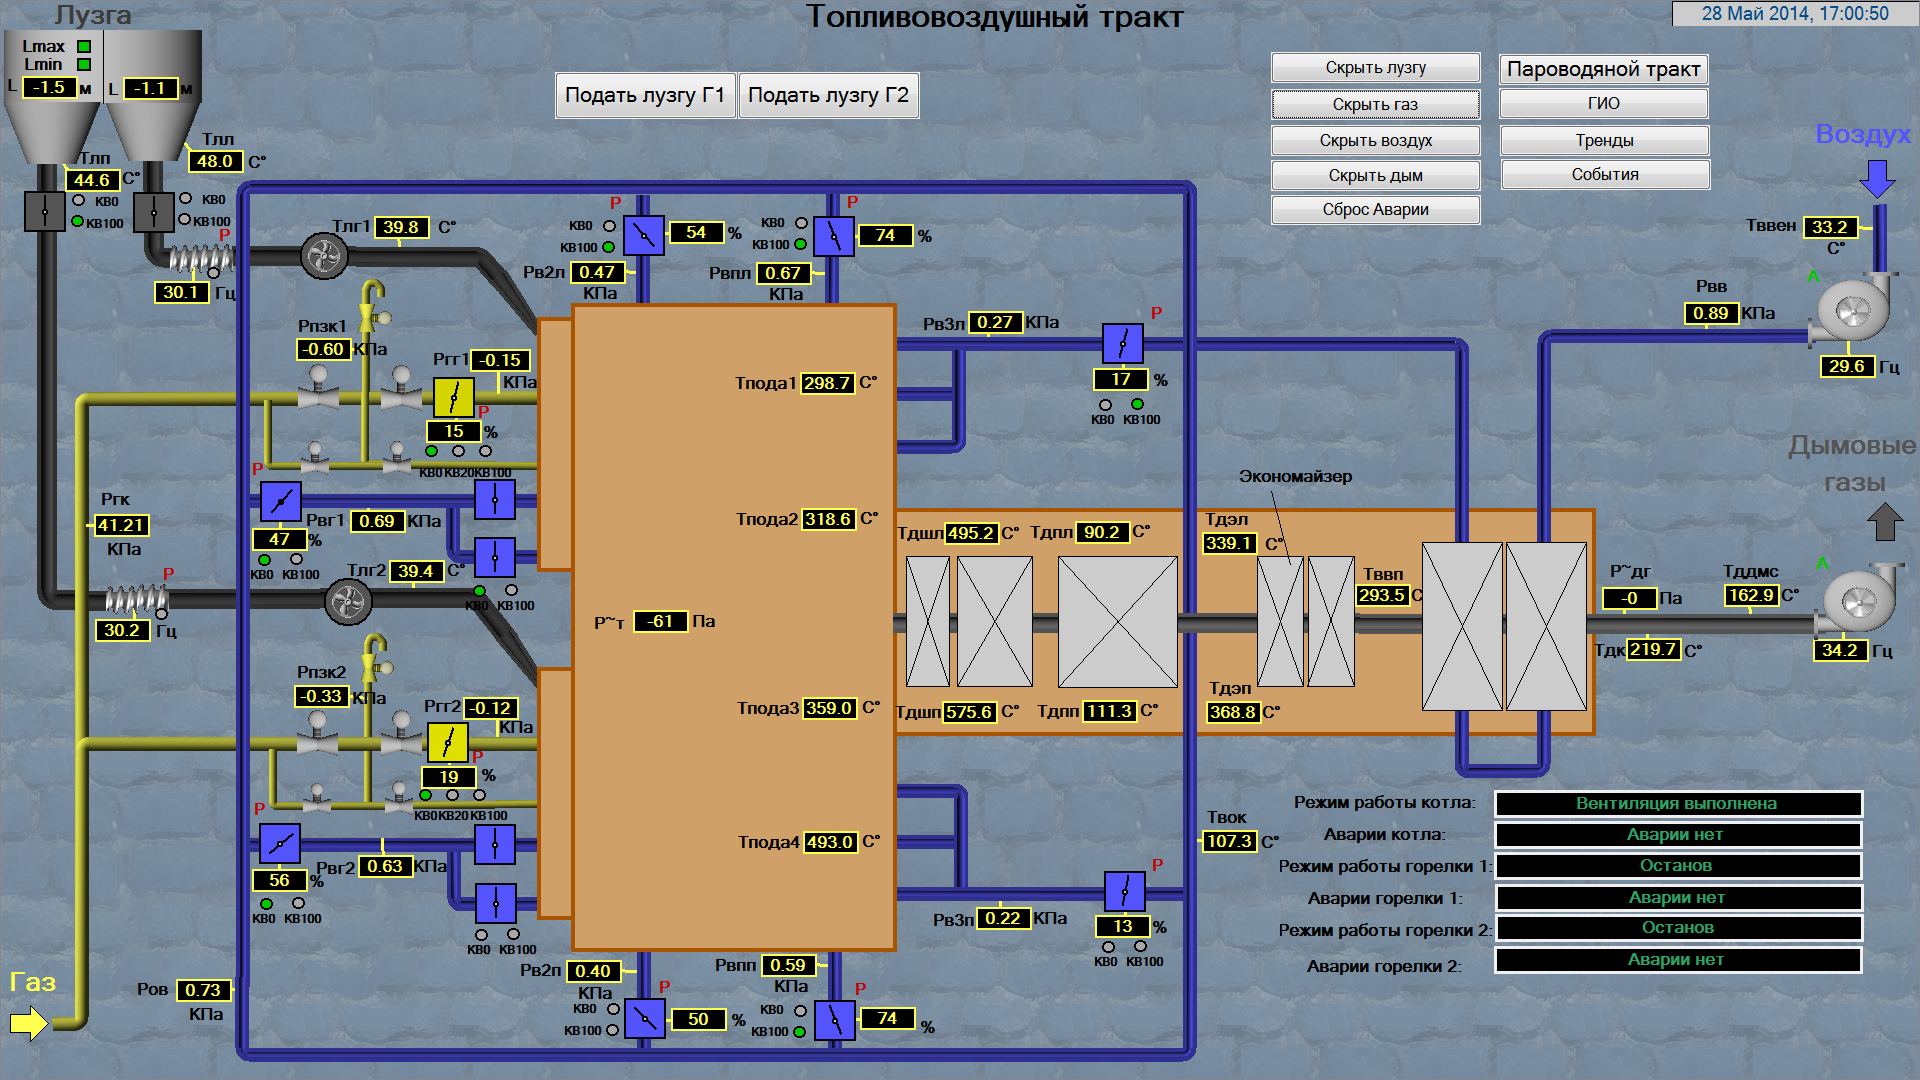Open the События screen
The height and width of the screenshot is (1080, 1920).
coord(1605,175)
